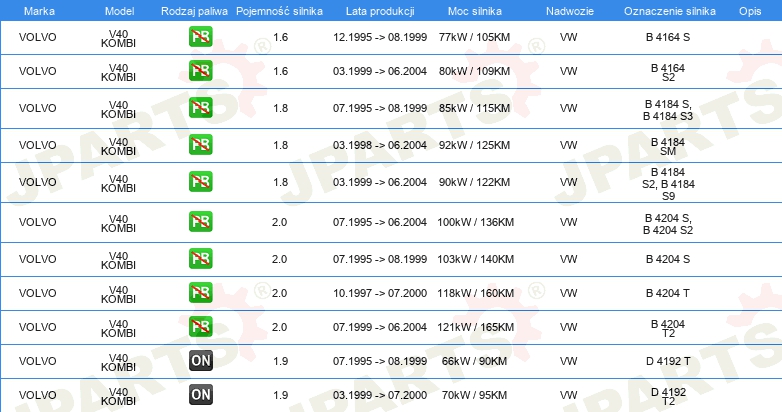
Task: Click production dates 07.1999 -> 06.2004
Action: click(380, 327)
